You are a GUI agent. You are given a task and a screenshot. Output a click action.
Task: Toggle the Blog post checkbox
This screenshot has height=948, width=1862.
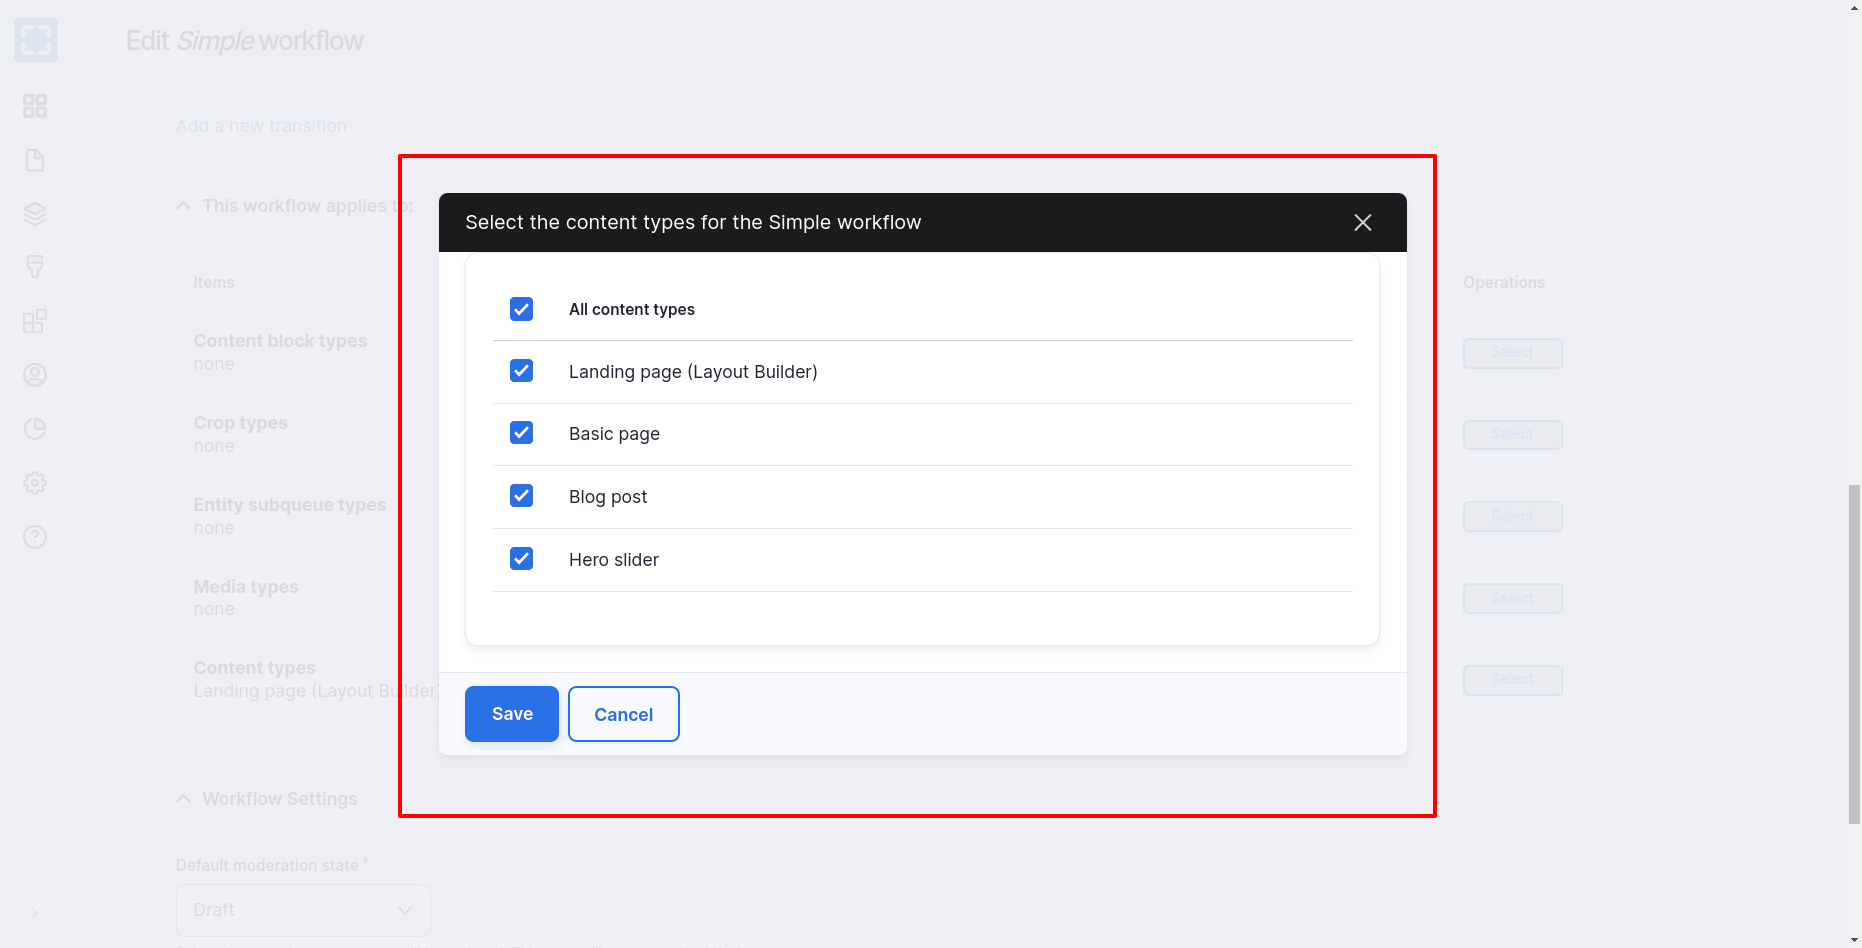click(521, 496)
